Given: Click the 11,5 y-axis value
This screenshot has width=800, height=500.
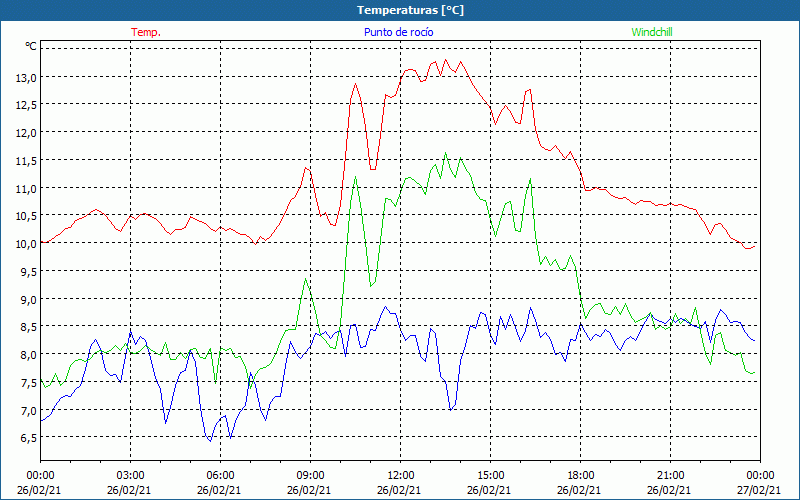Looking at the screenshot, I should (x=27, y=161).
